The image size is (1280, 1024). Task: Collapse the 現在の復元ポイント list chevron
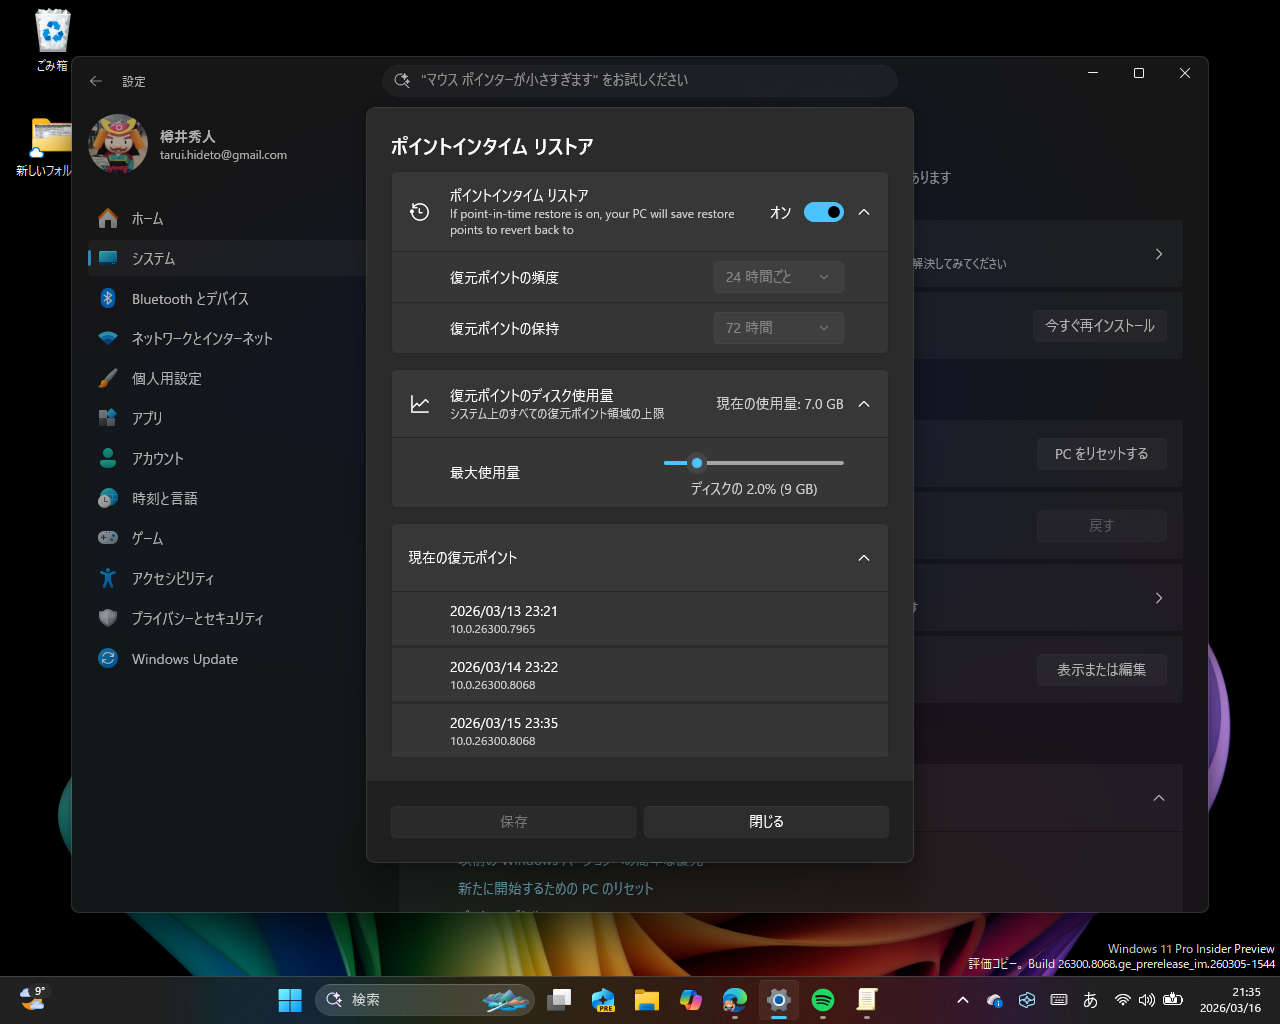tap(864, 558)
